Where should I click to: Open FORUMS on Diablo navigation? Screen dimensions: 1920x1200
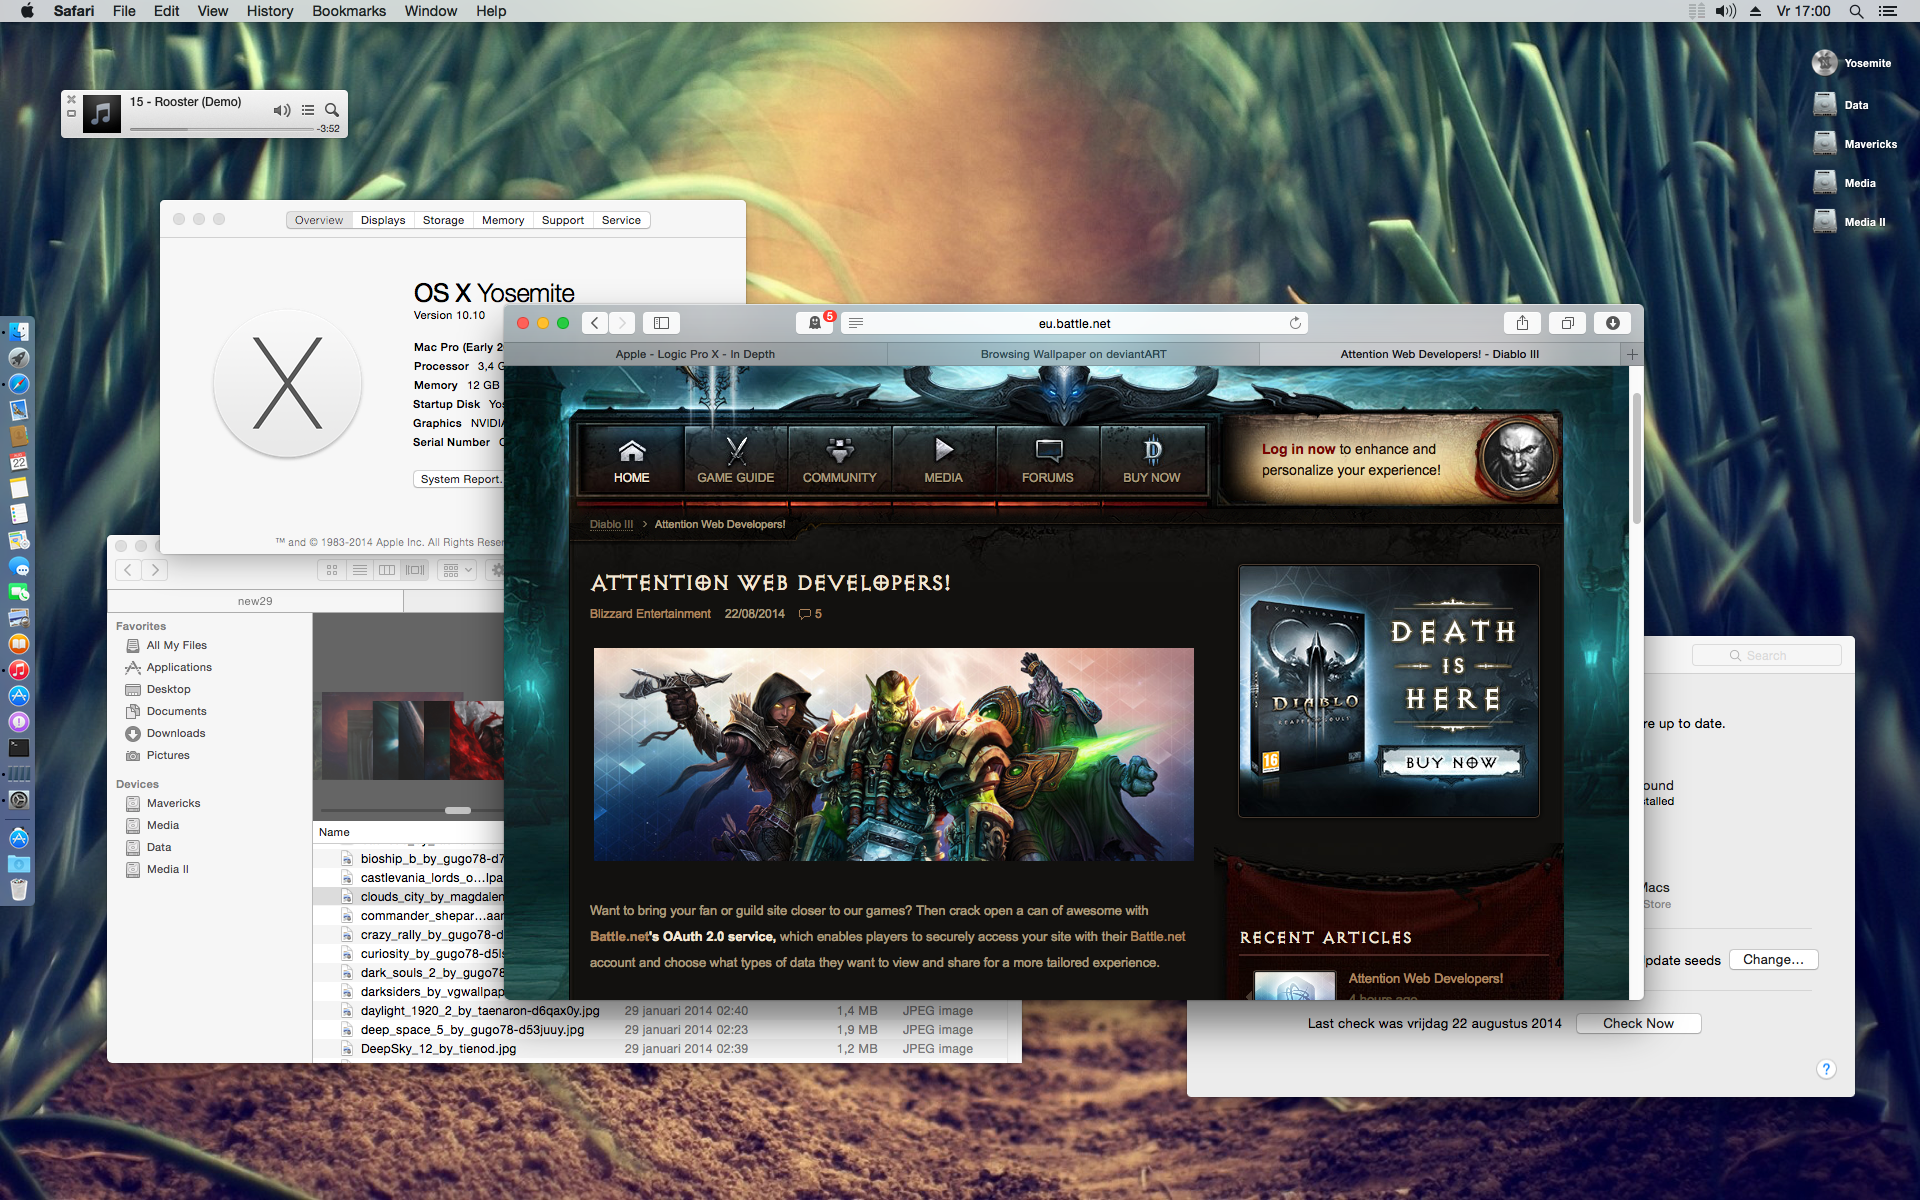pyautogui.click(x=1048, y=460)
